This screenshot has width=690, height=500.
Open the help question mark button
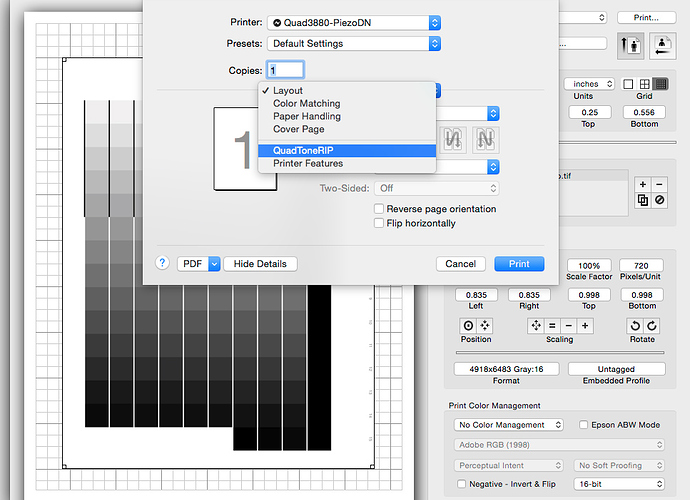click(162, 263)
